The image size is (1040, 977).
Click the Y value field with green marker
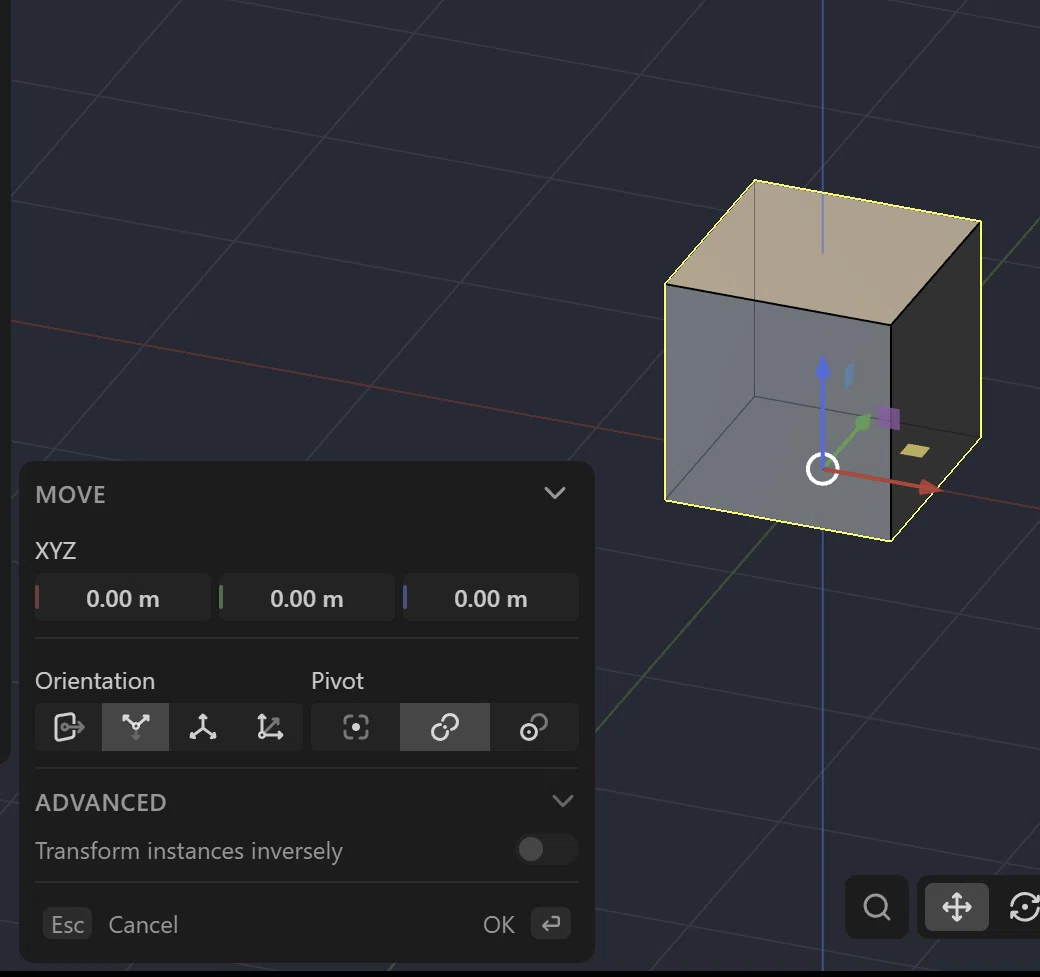coord(306,598)
